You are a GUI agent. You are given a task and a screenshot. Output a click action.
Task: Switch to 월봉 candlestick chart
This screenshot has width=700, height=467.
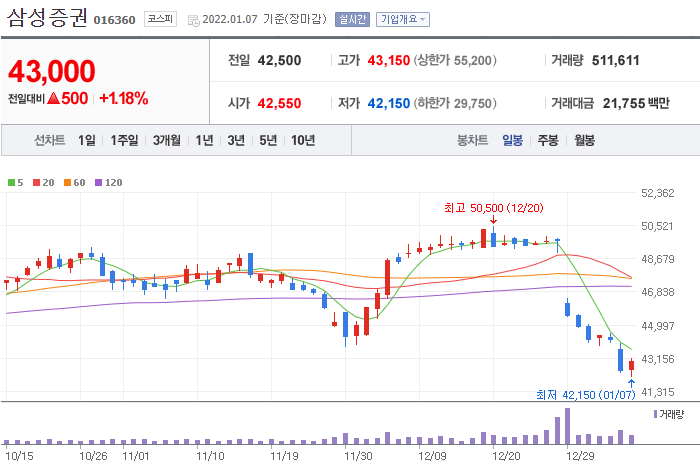[584, 140]
